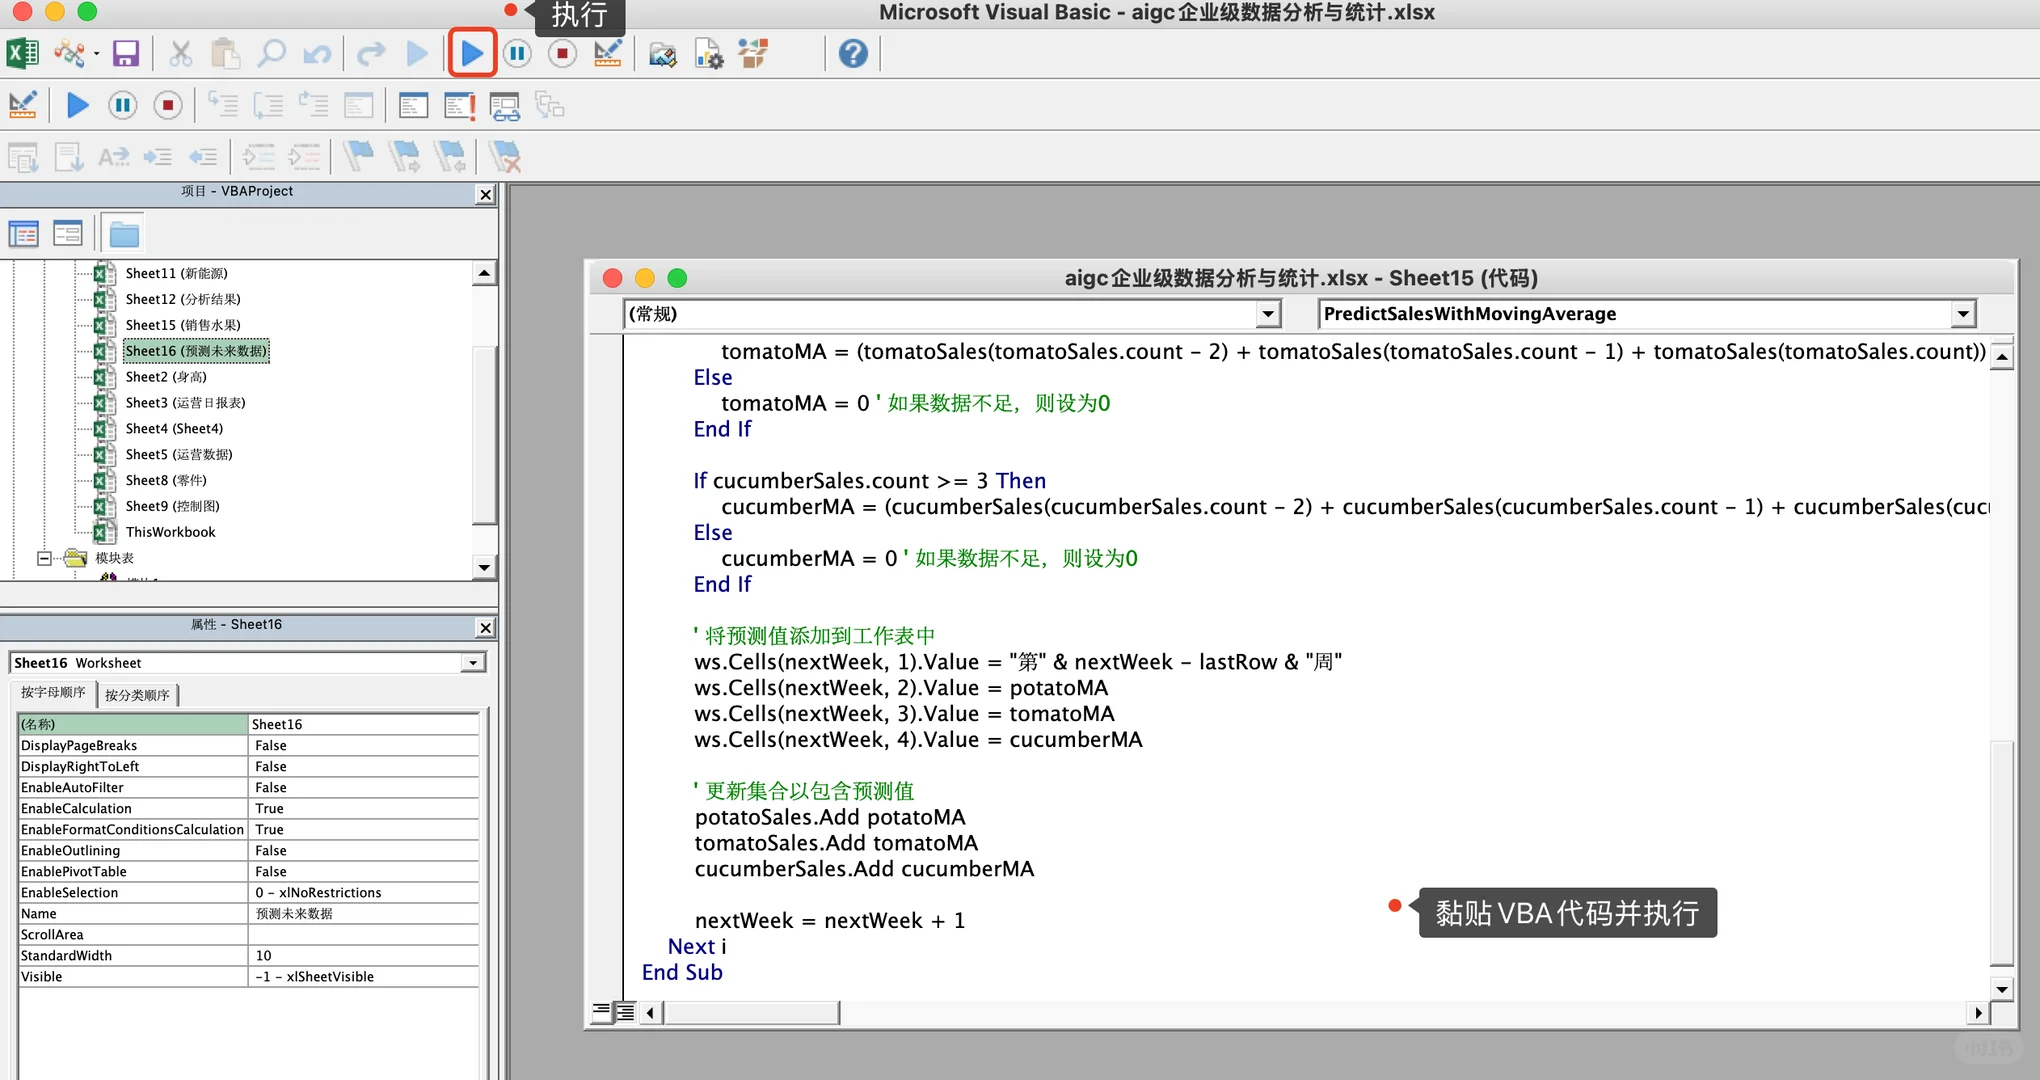Select ThisWorkbook in the project tree
This screenshot has height=1080, width=2040.
coord(170,532)
